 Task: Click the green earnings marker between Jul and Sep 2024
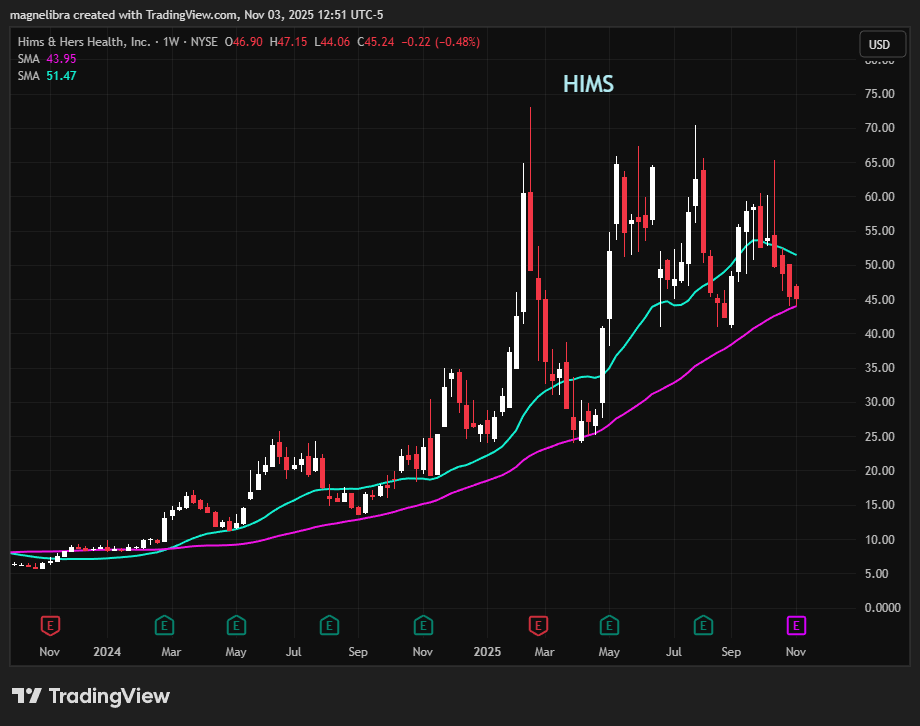[x=329, y=626]
